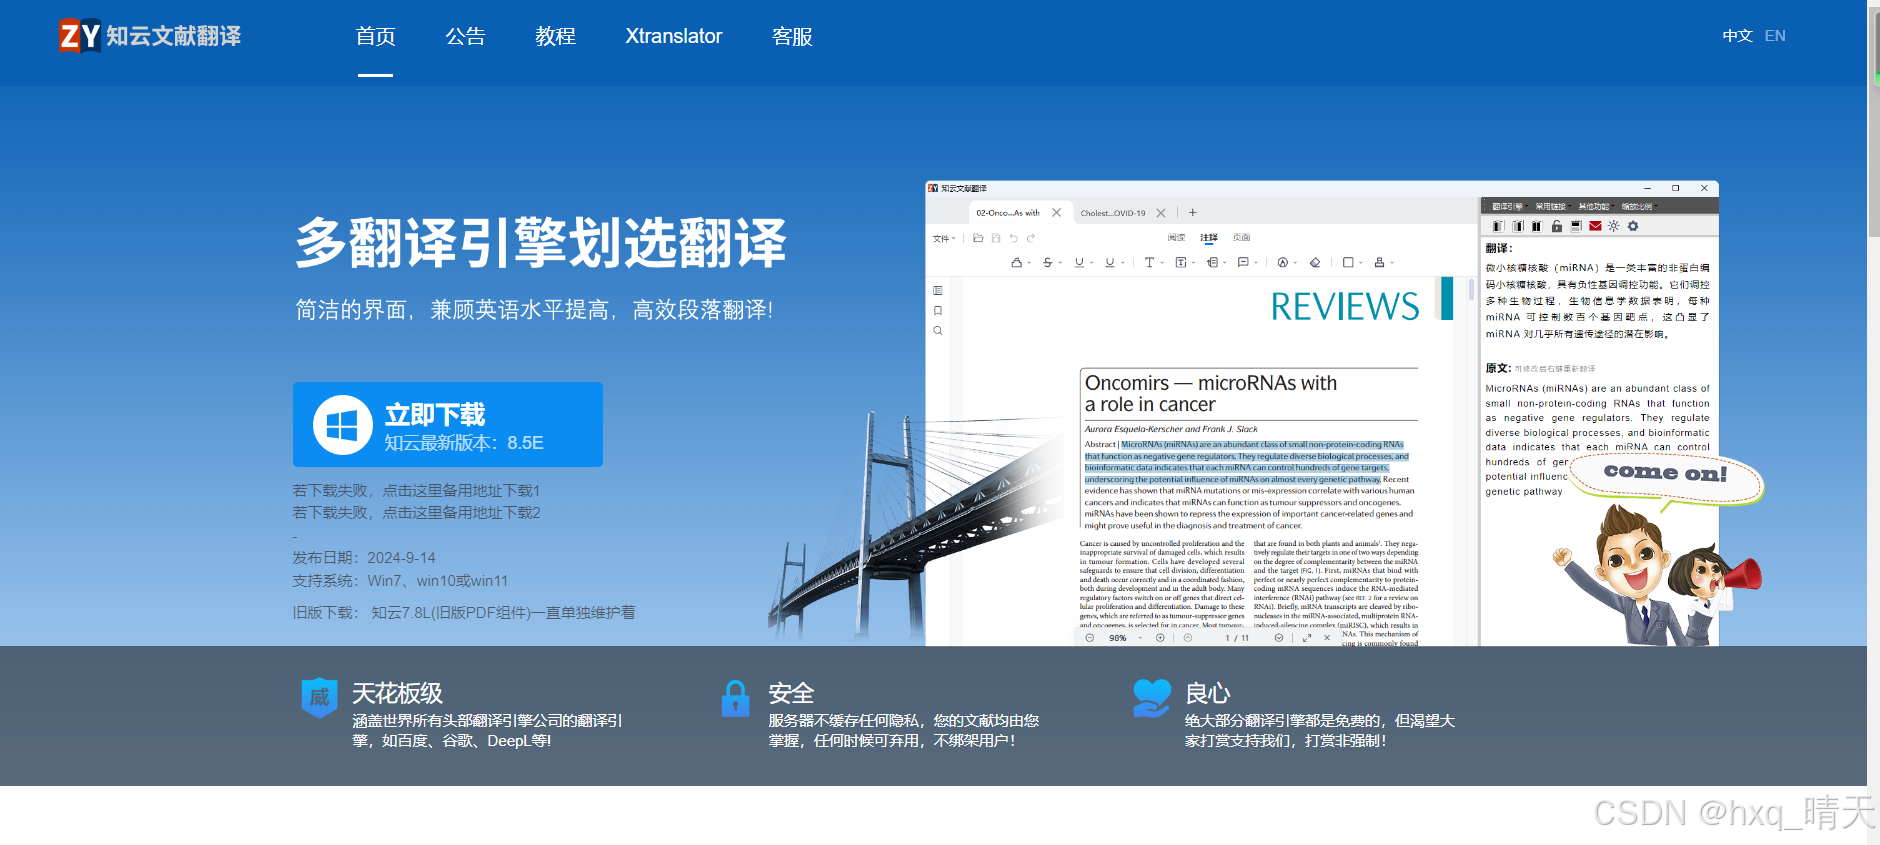
Task: Open the 其他功能 dropdown menu
Action: [x=1597, y=206]
